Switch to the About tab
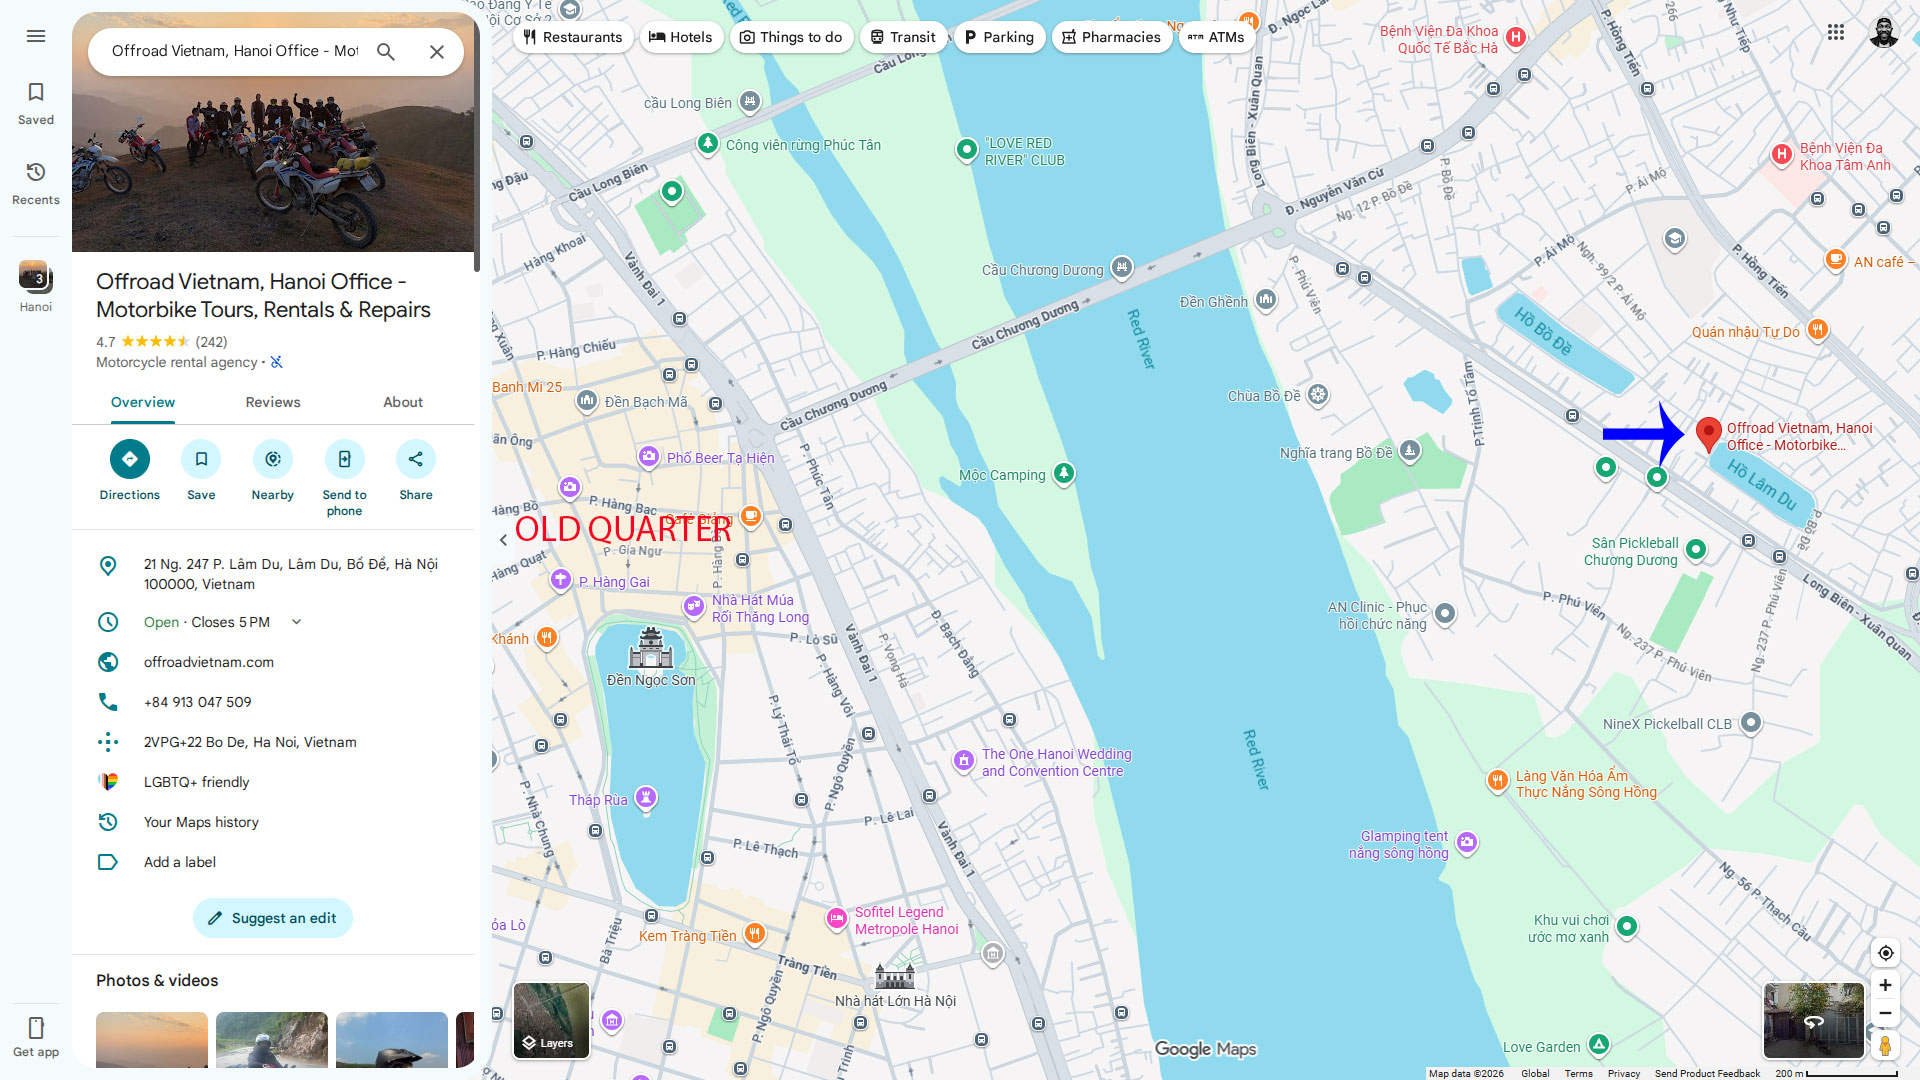Image resolution: width=1920 pixels, height=1080 pixels. coord(403,402)
